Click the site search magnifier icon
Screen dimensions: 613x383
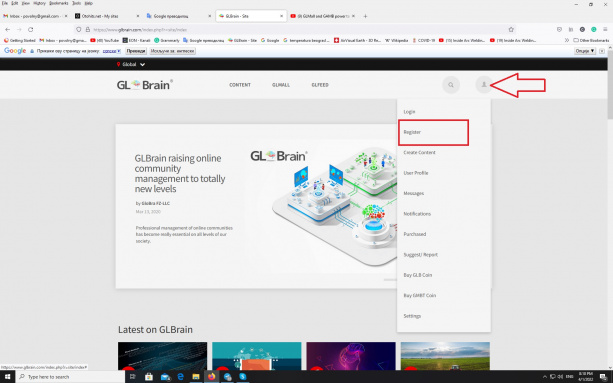tap(451, 85)
